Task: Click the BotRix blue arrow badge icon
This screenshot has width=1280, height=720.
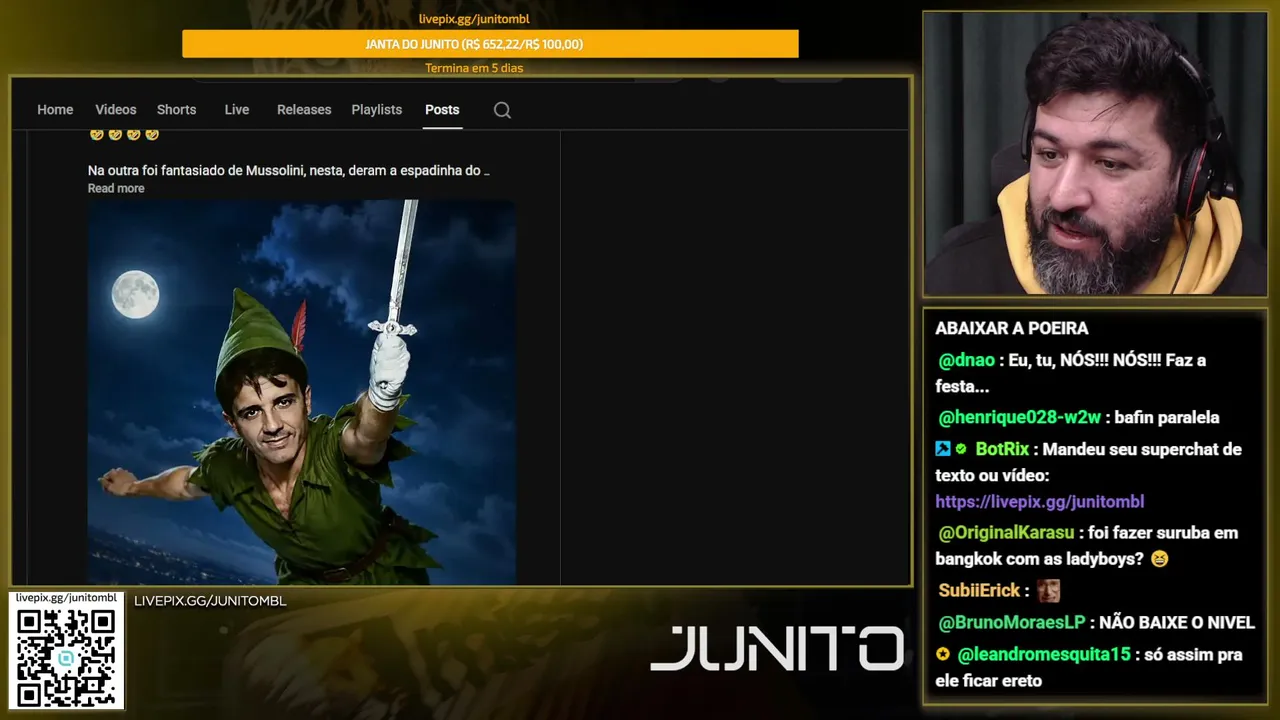Action: [943, 449]
